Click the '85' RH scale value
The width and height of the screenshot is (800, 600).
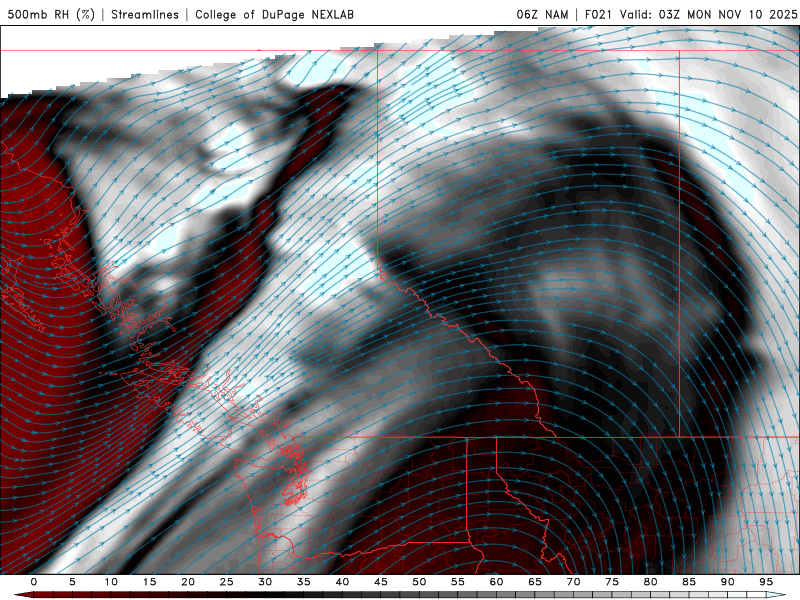coord(689,582)
